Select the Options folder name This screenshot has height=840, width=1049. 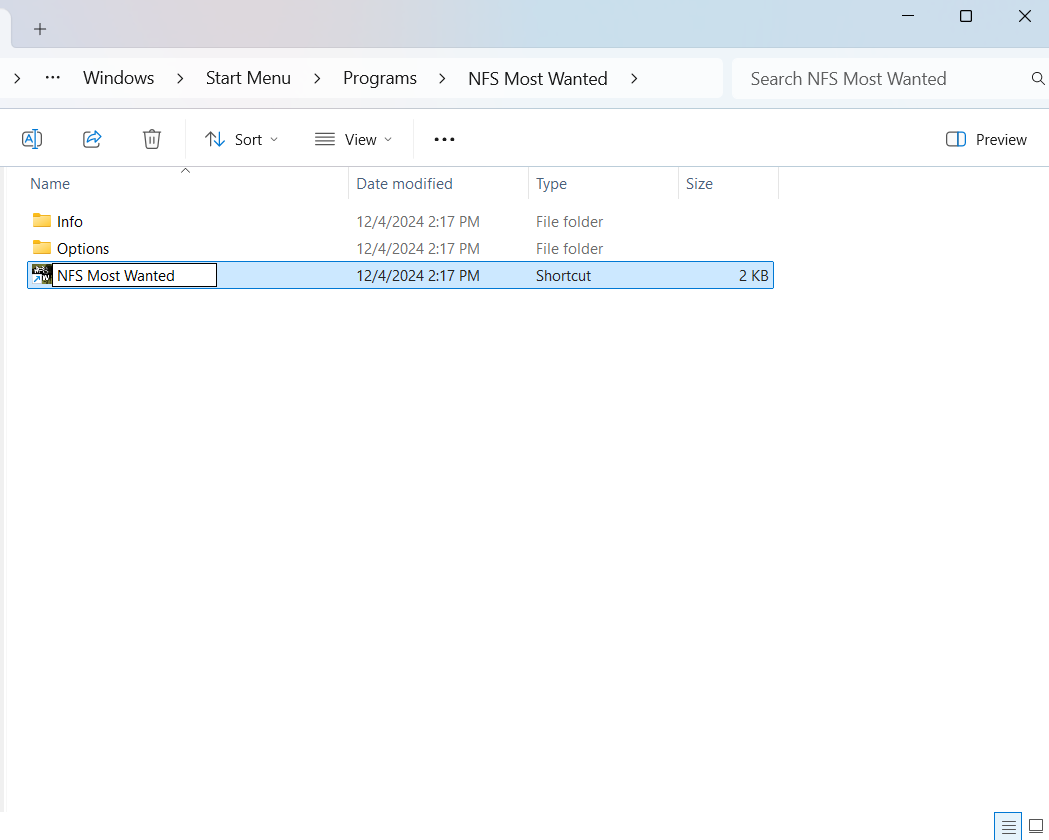point(83,249)
